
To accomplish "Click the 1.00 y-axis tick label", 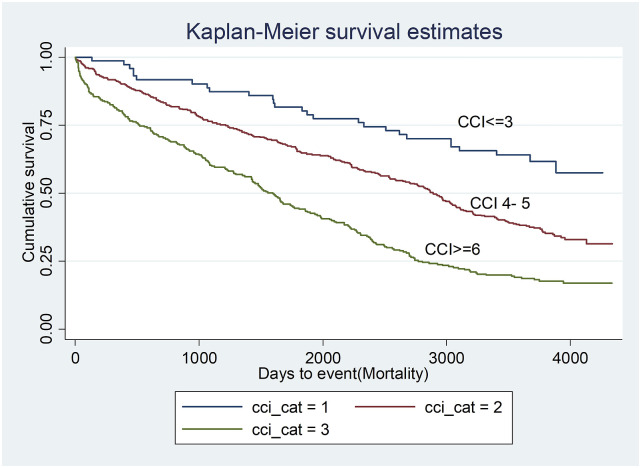I will coord(53,57).
